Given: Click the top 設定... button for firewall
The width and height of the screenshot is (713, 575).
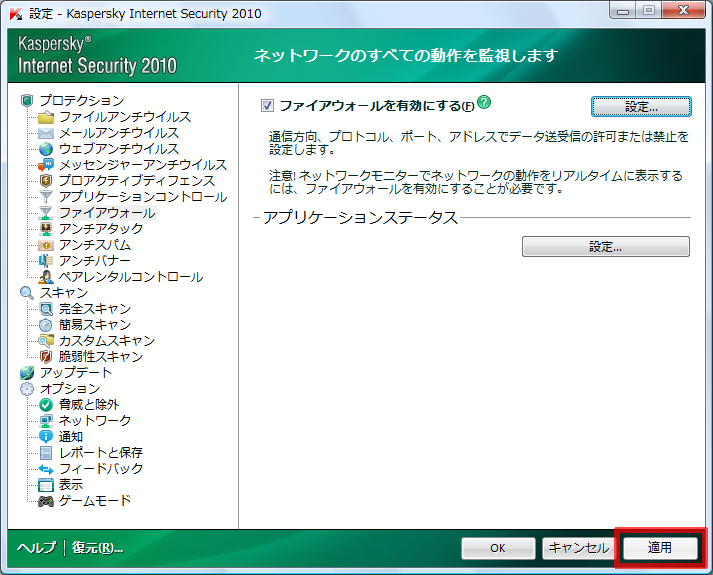Looking at the screenshot, I should tap(640, 106).
